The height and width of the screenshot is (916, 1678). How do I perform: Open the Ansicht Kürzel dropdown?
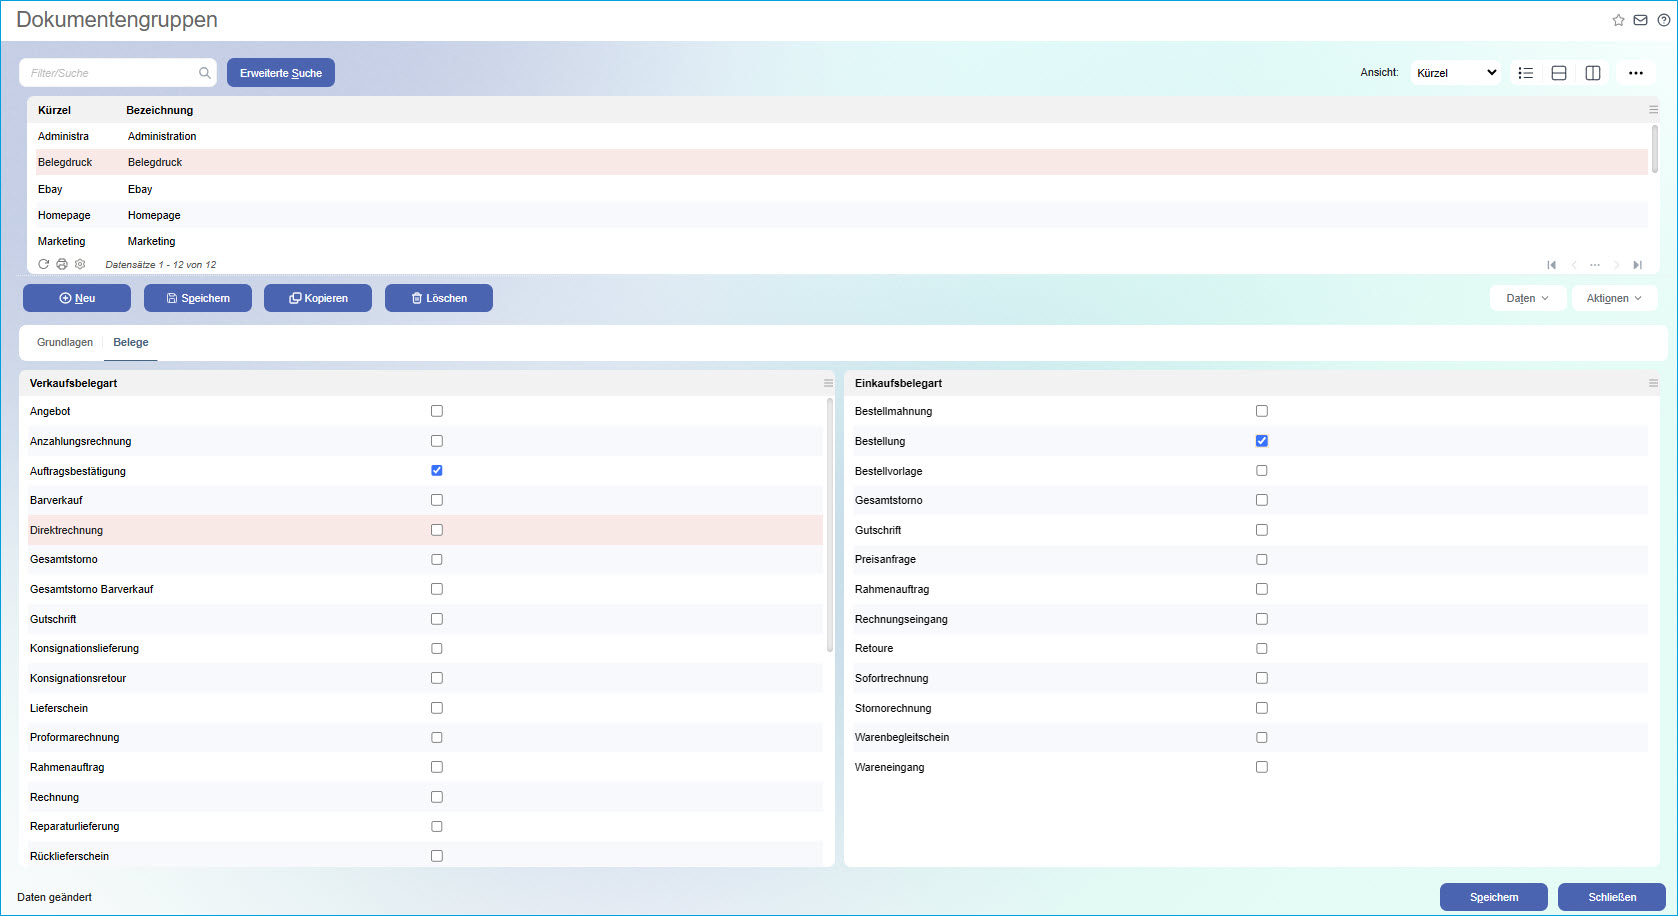point(1456,73)
